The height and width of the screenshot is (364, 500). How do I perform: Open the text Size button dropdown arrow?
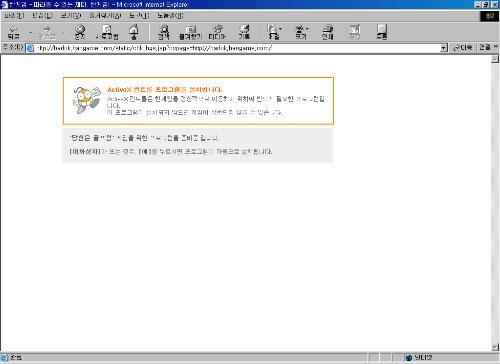307,29
